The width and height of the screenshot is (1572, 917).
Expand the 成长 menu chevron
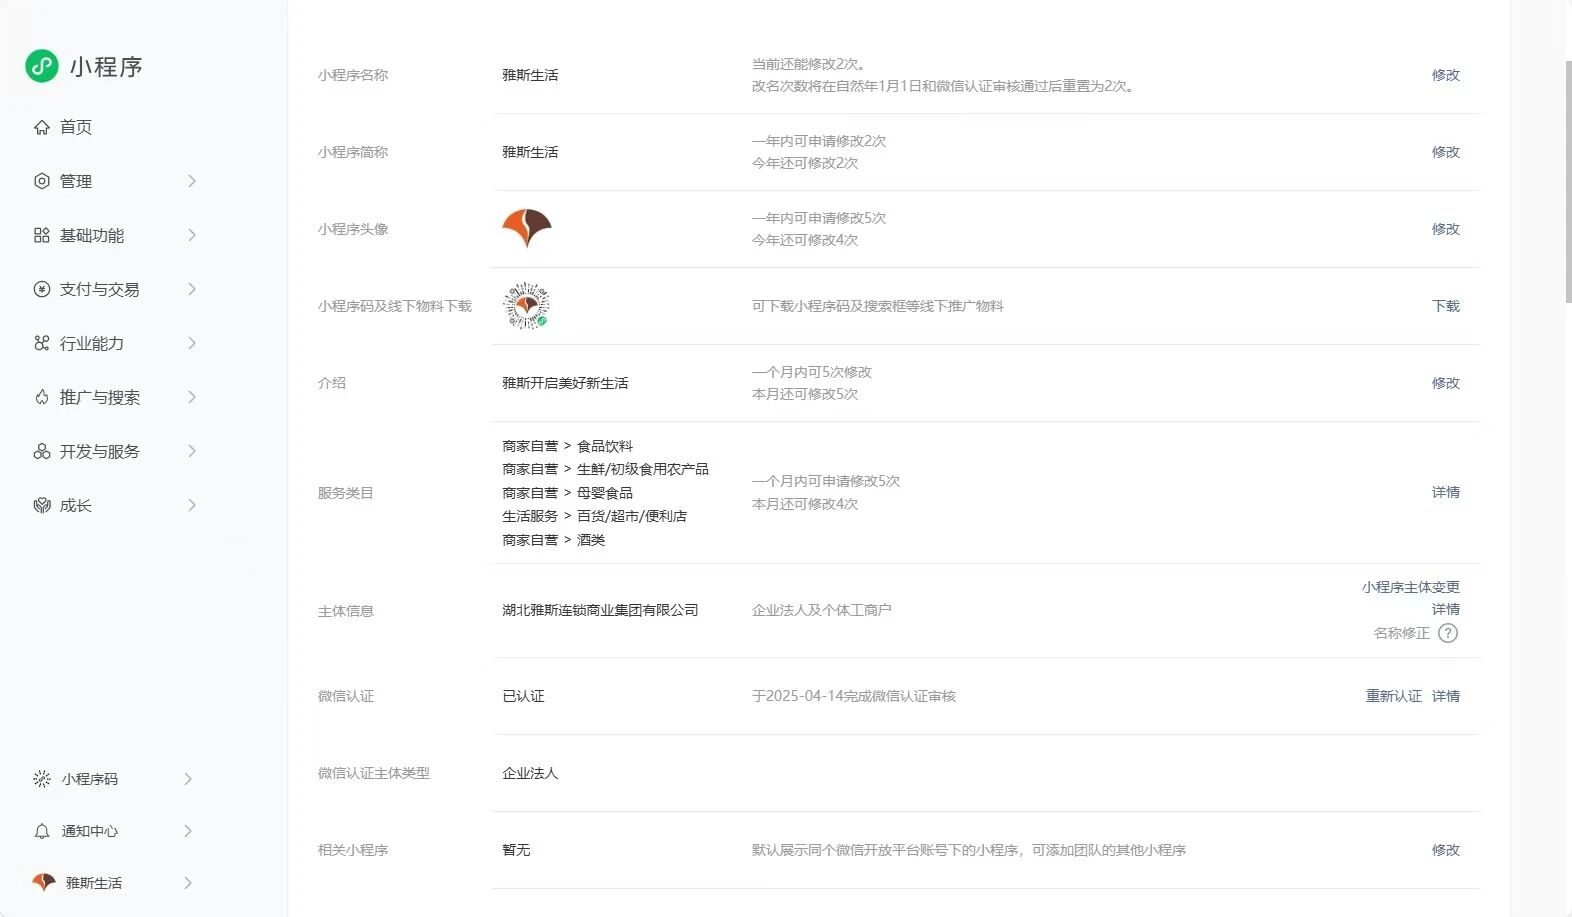point(191,505)
